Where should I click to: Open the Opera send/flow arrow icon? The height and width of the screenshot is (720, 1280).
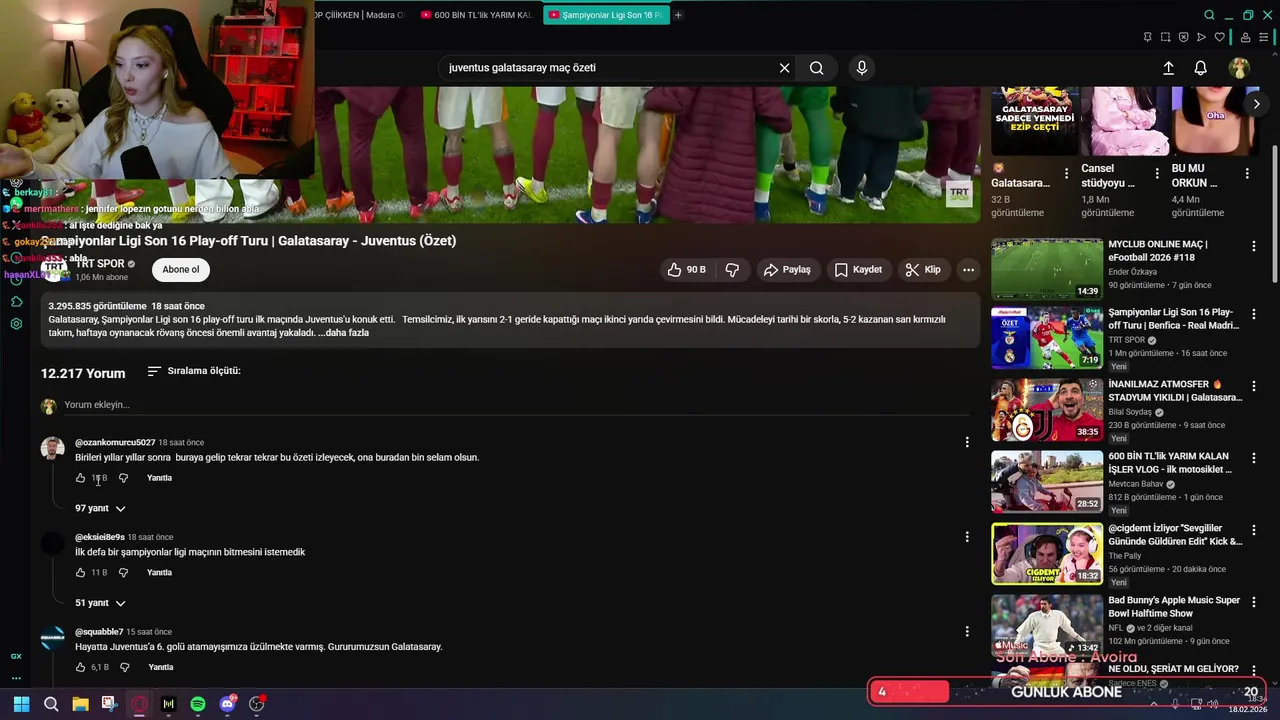click(1201, 37)
